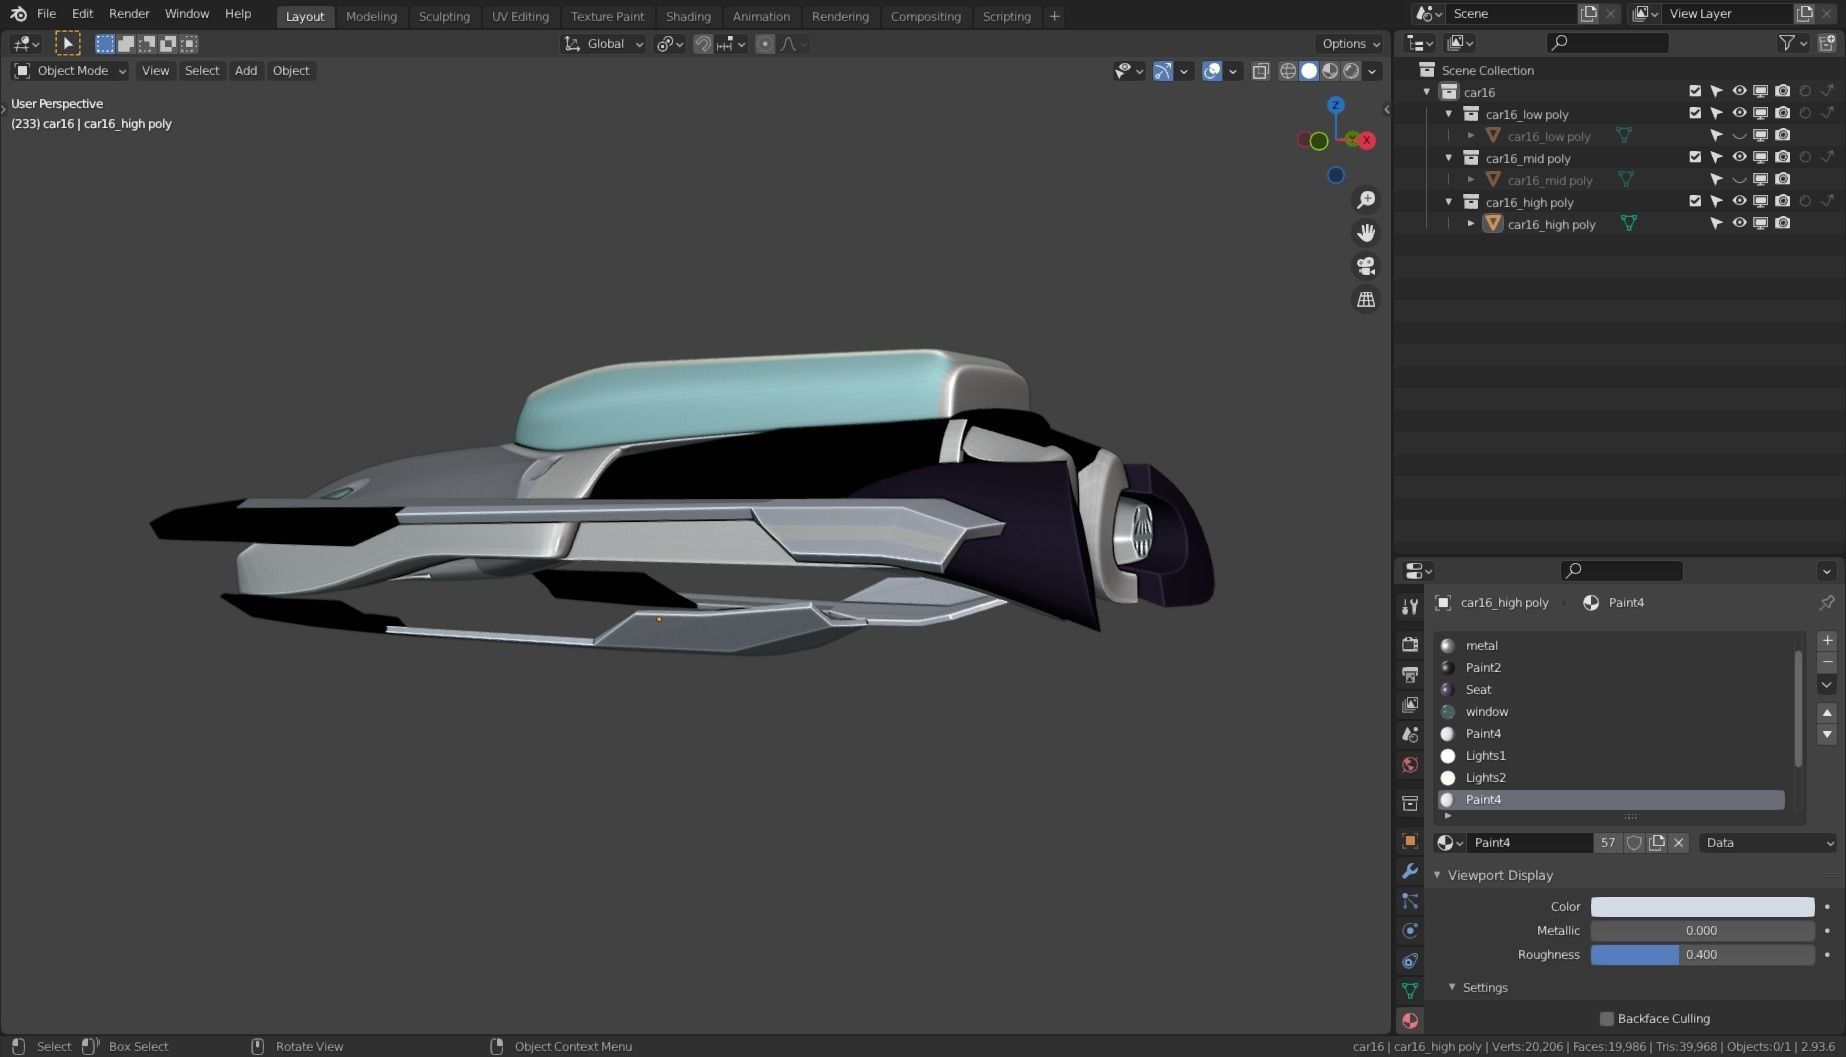
Task: Collapse the car16 collection tree
Action: click(x=1427, y=92)
